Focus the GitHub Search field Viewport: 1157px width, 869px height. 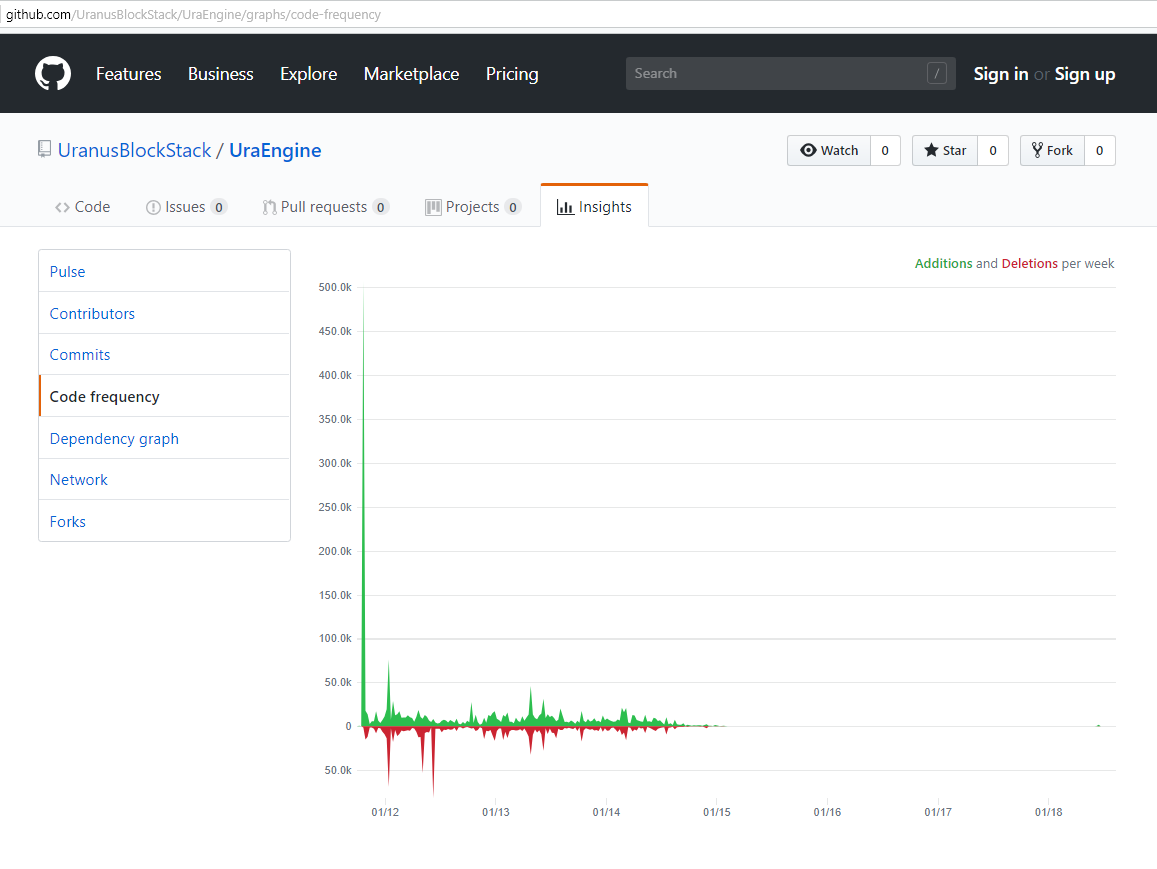[790, 73]
